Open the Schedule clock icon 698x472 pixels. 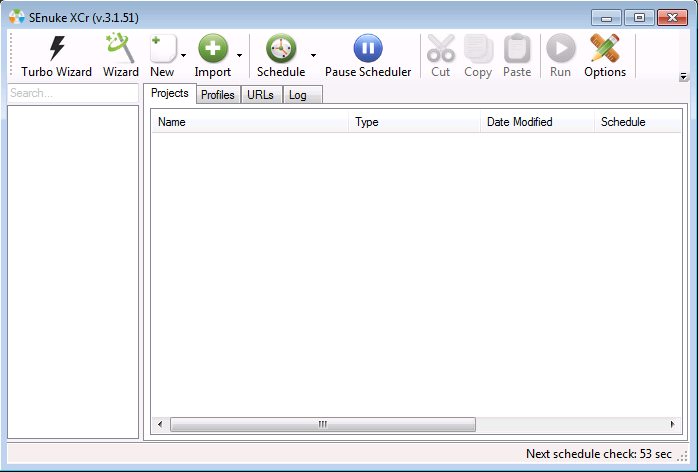pyautogui.click(x=281, y=48)
